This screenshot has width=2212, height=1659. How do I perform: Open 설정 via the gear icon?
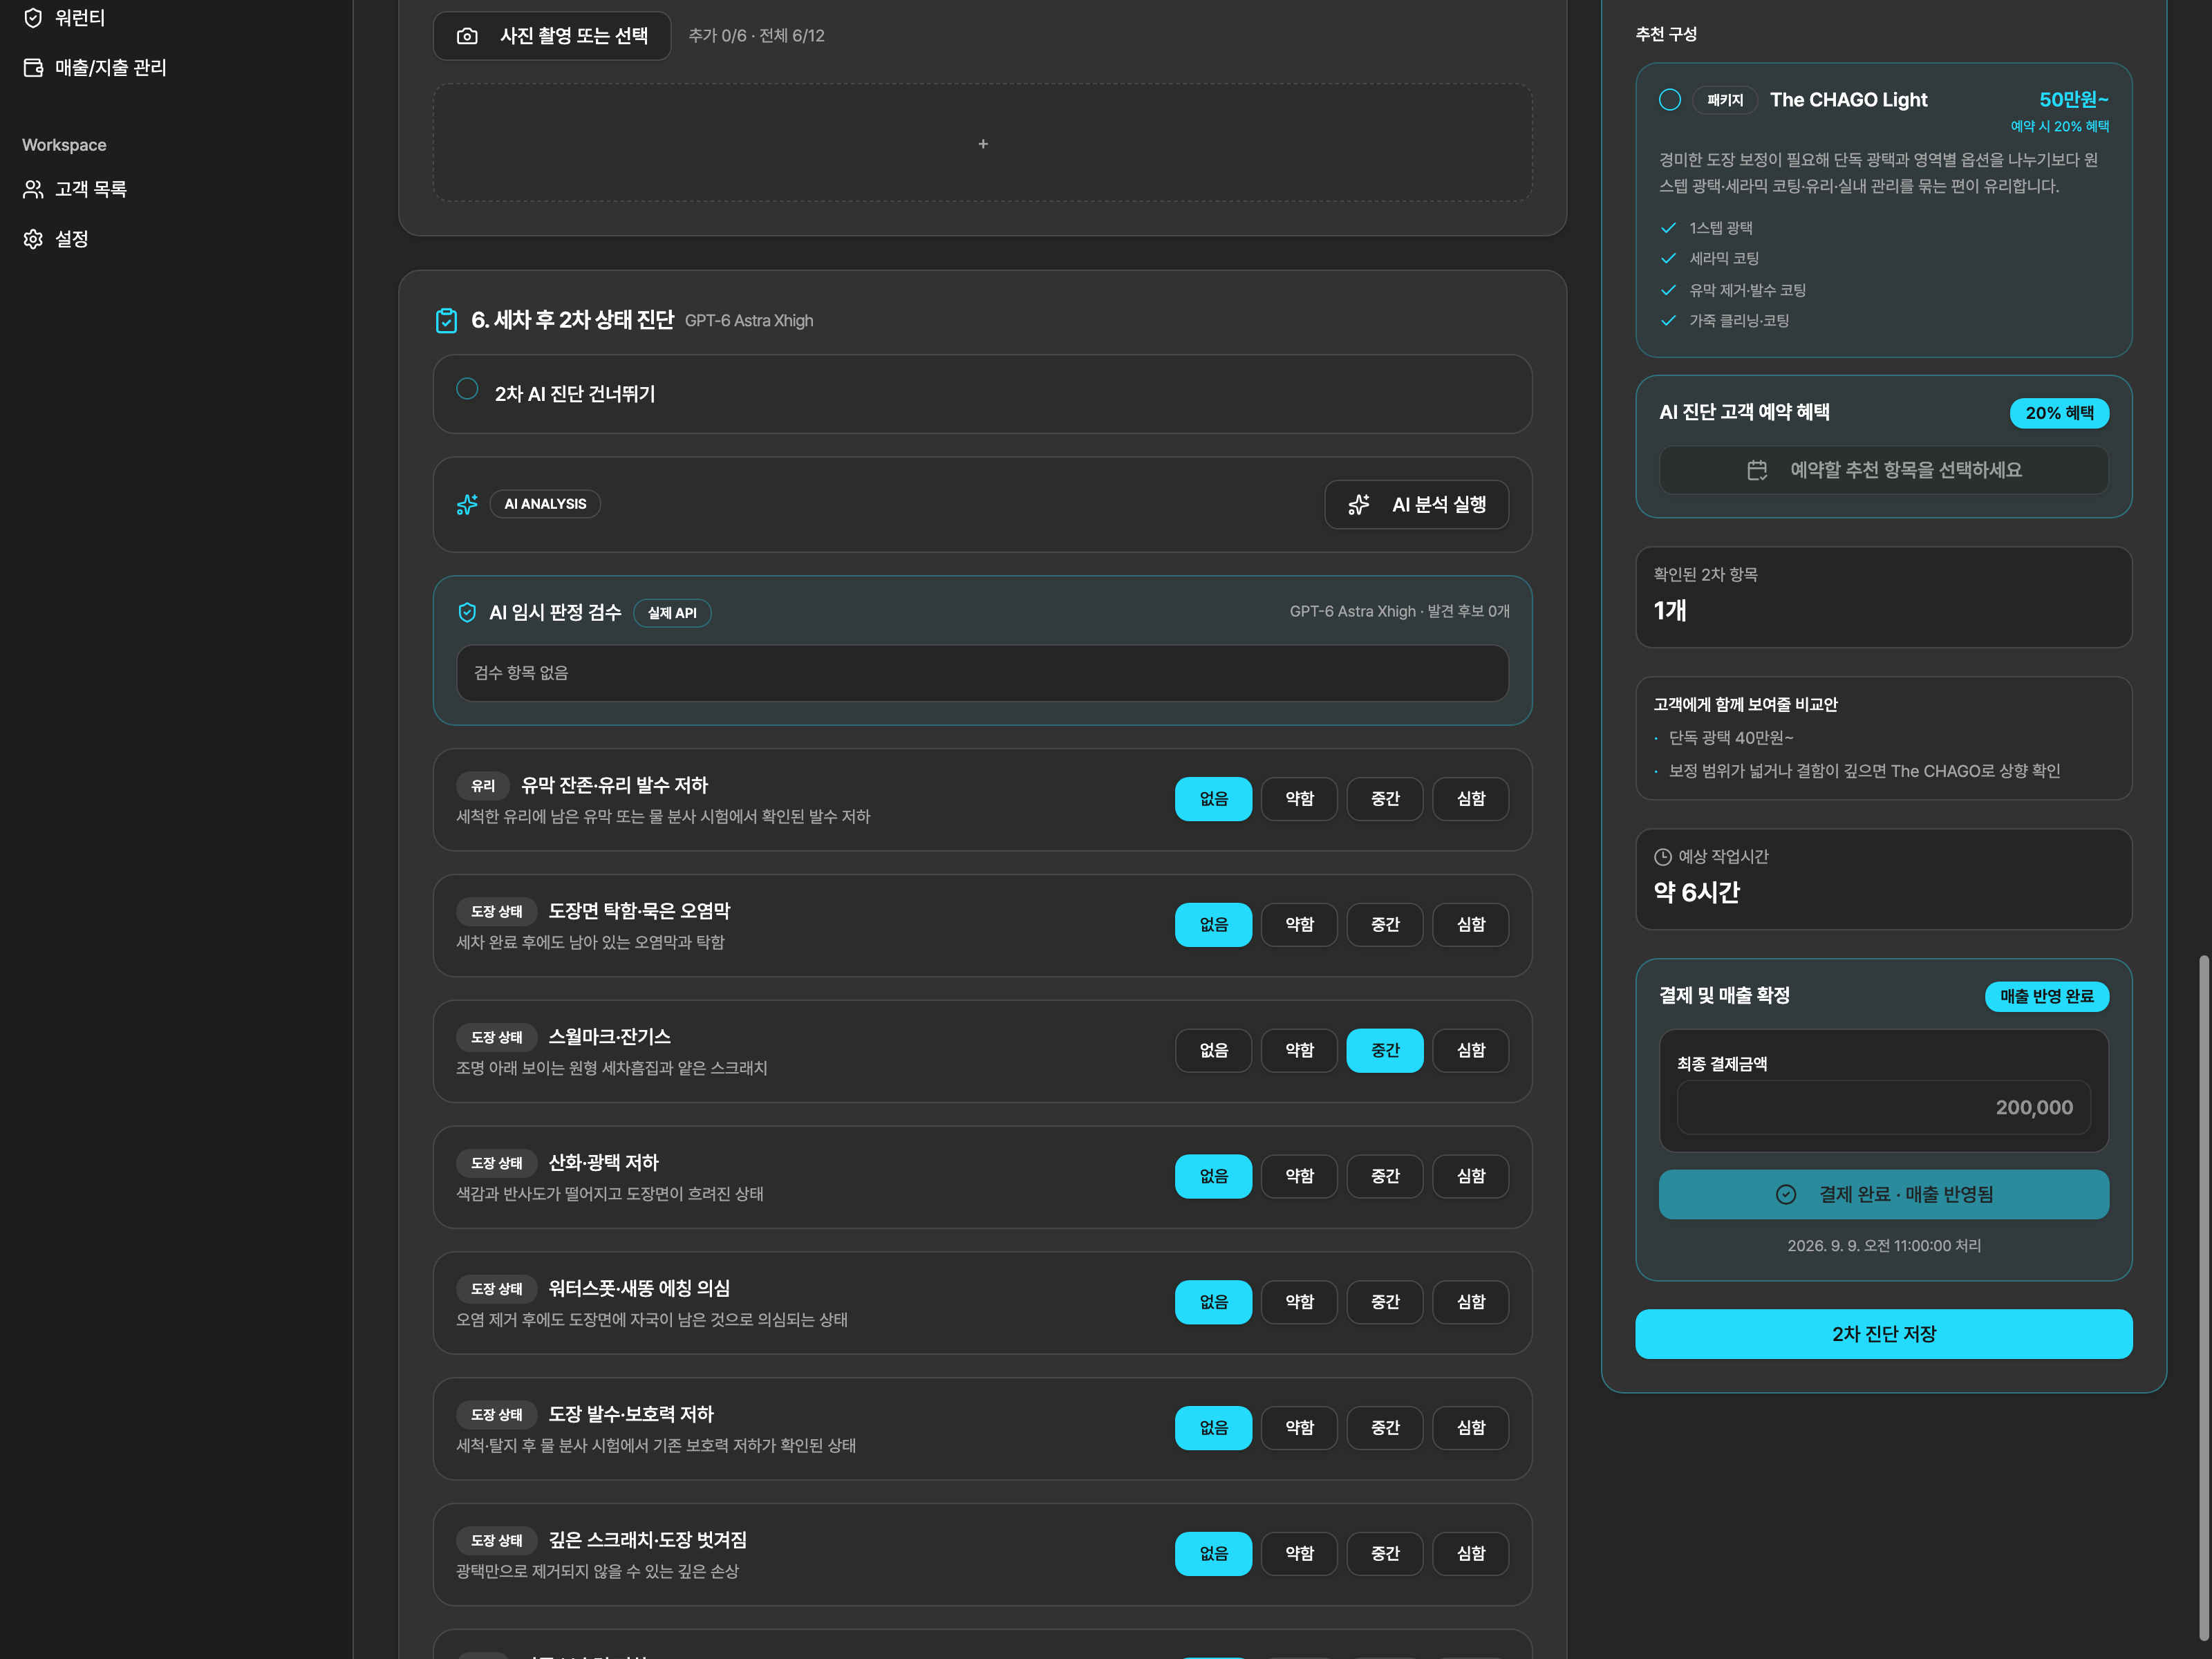pos(33,239)
